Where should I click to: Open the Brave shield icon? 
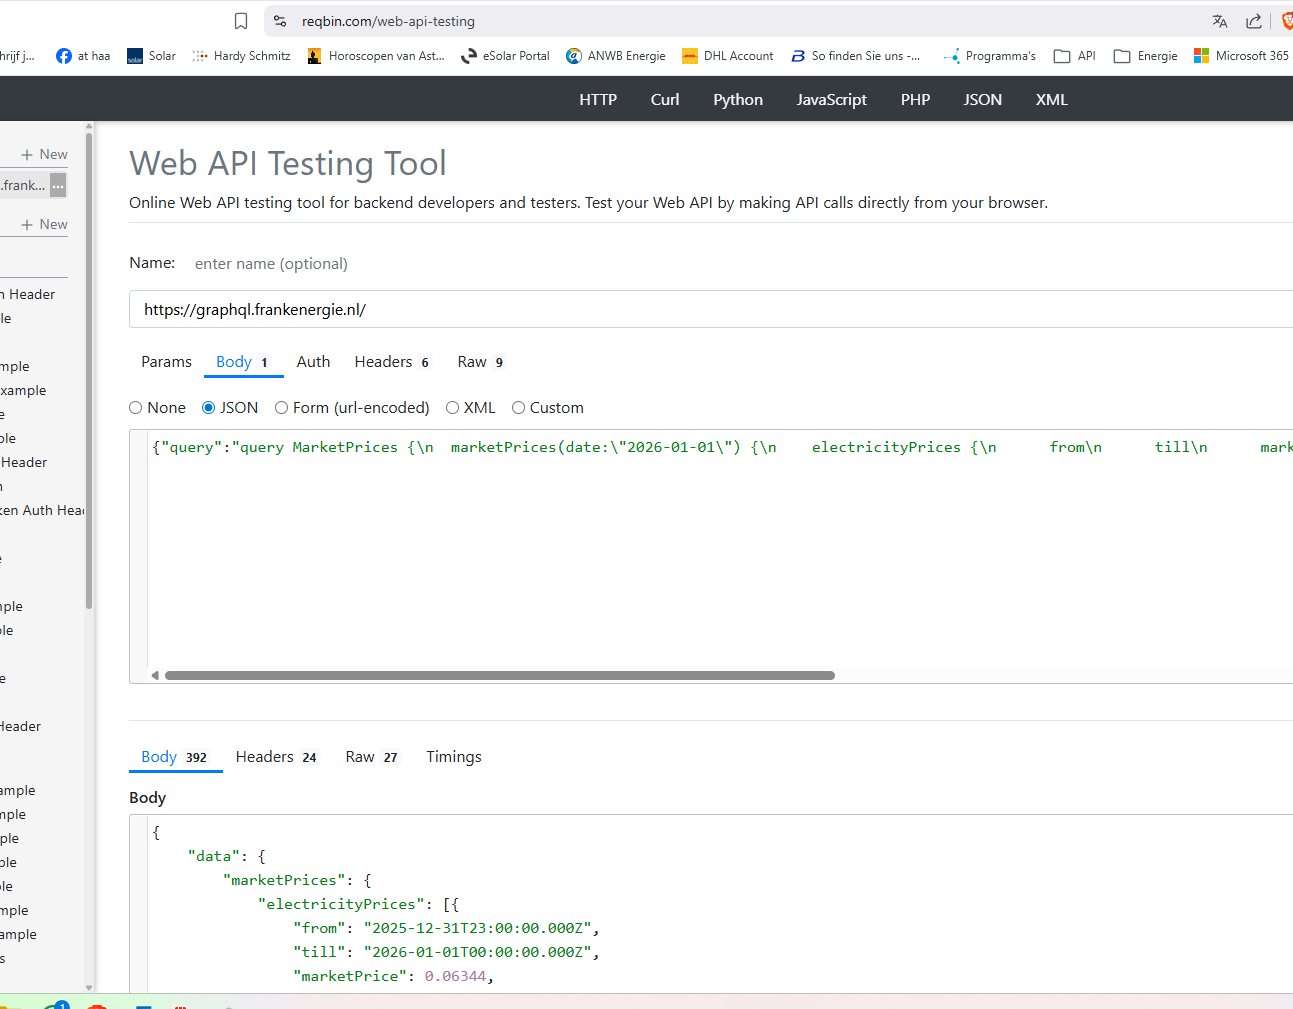pos(1286,21)
